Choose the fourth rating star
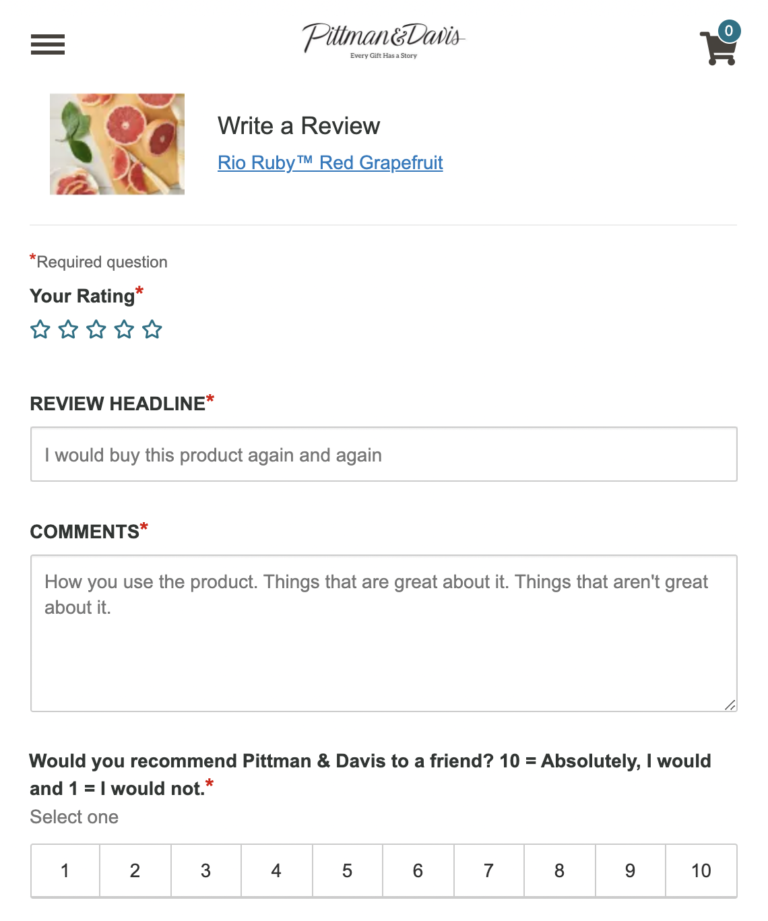The height and width of the screenshot is (921, 768). 124,330
